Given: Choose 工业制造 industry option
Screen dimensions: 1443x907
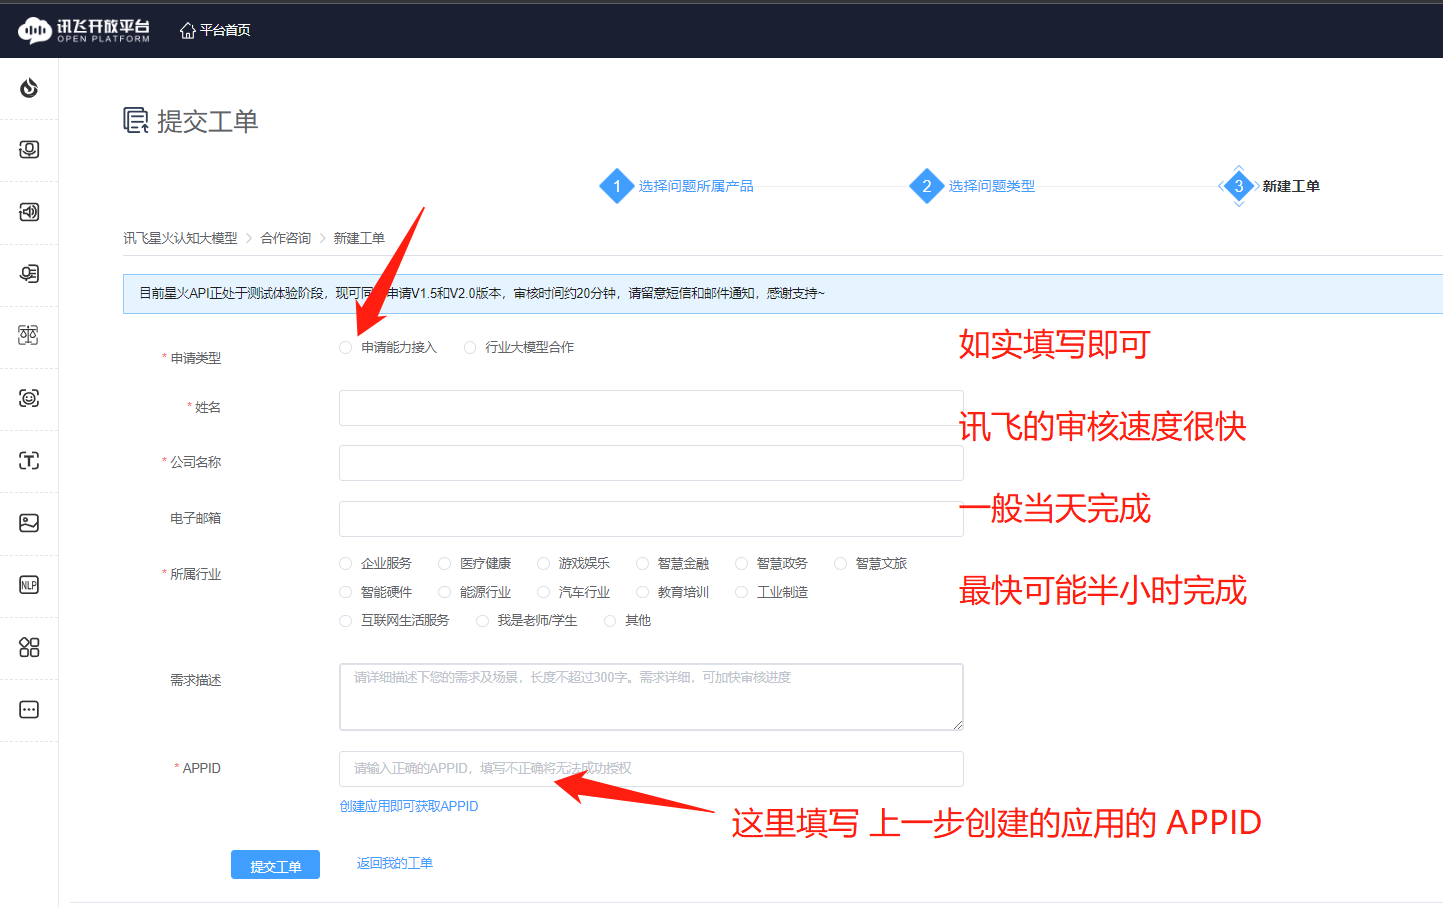Looking at the screenshot, I should 742,592.
